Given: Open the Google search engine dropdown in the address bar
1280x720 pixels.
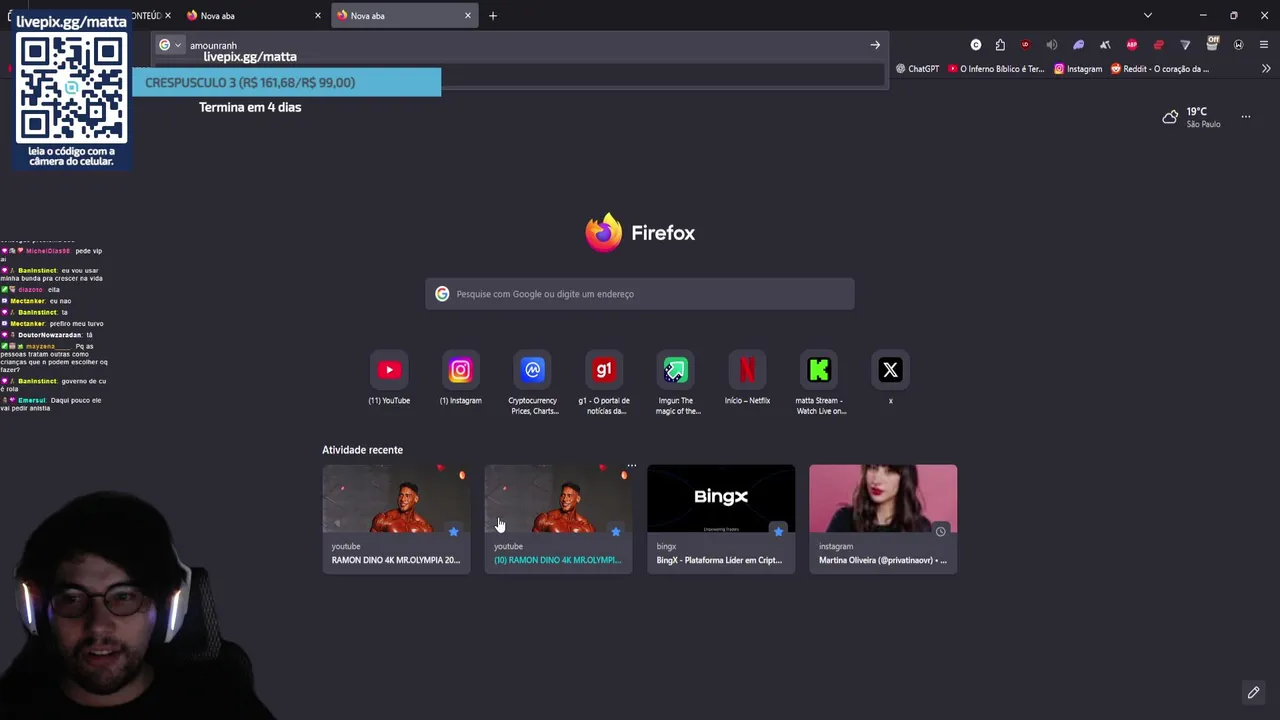Looking at the screenshot, I should tap(170, 45).
